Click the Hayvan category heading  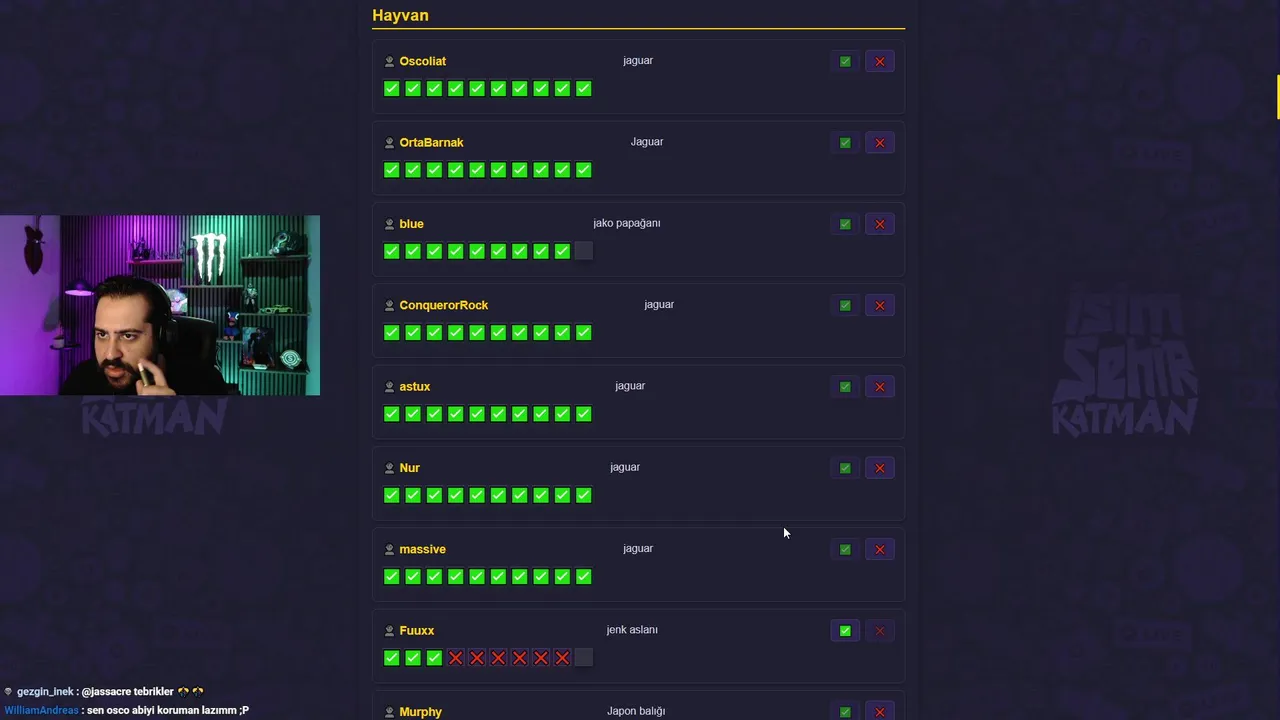[x=400, y=16]
